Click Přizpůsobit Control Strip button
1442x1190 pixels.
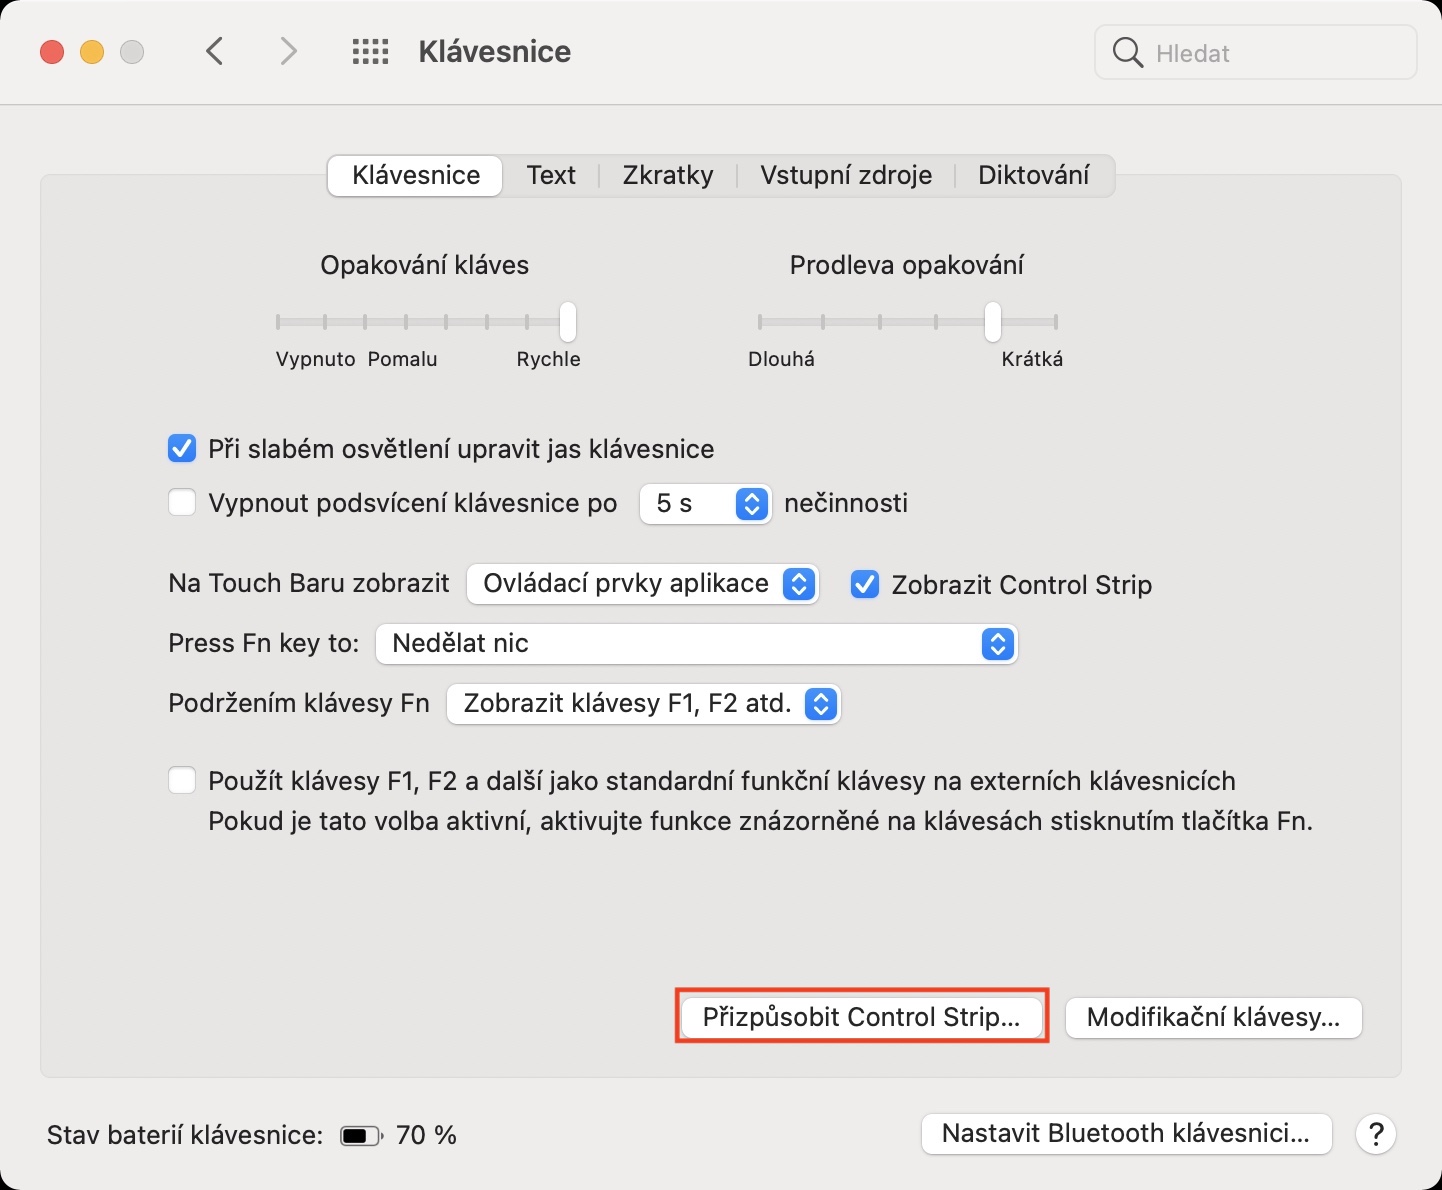coord(861,1017)
